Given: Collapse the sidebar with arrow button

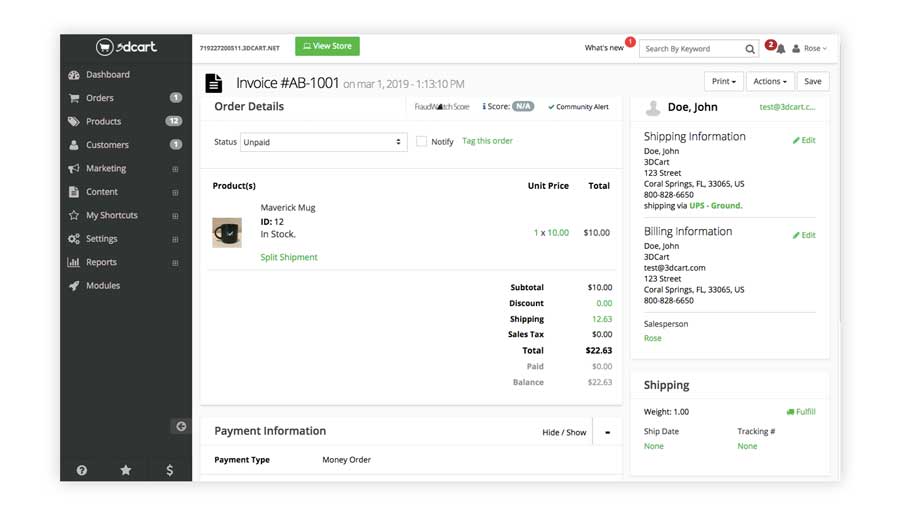Looking at the screenshot, I should (x=181, y=426).
